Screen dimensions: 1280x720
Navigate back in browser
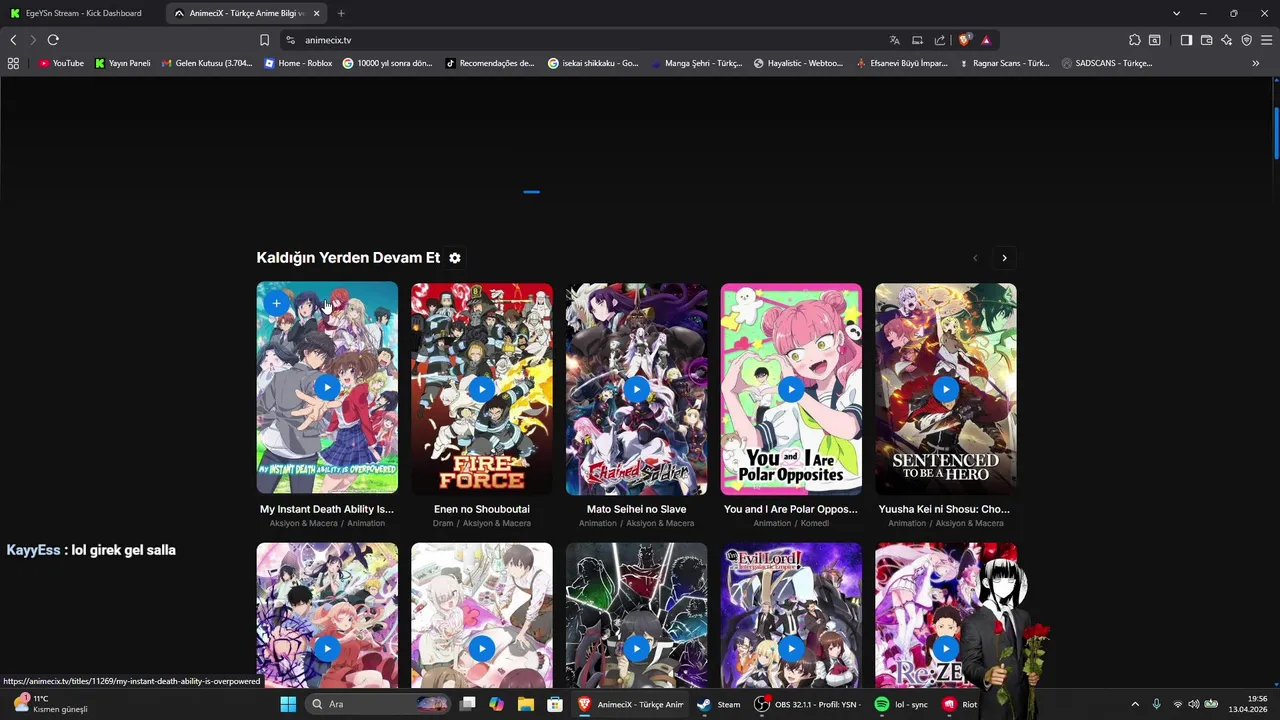pyautogui.click(x=13, y=40)
